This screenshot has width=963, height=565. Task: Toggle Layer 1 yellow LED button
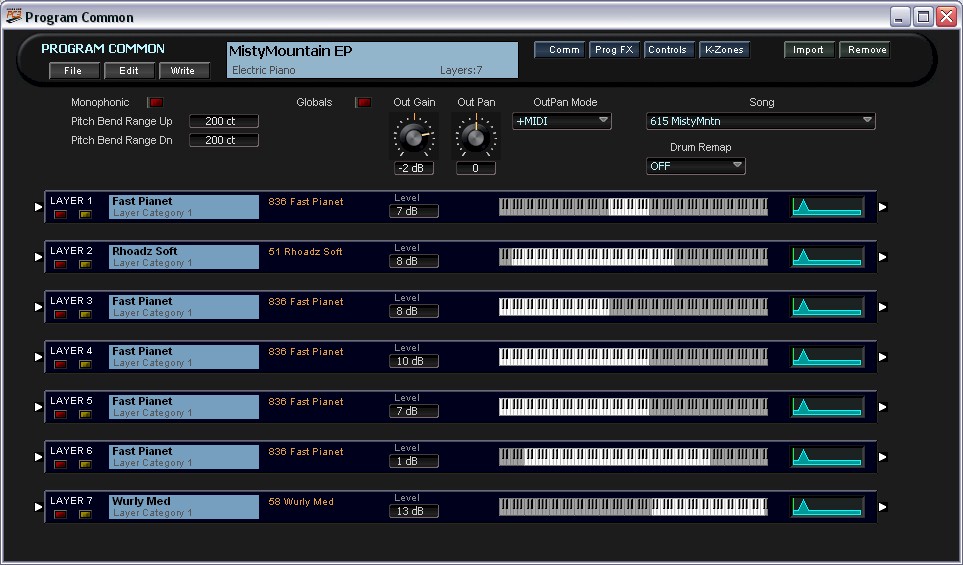(85, 214)
